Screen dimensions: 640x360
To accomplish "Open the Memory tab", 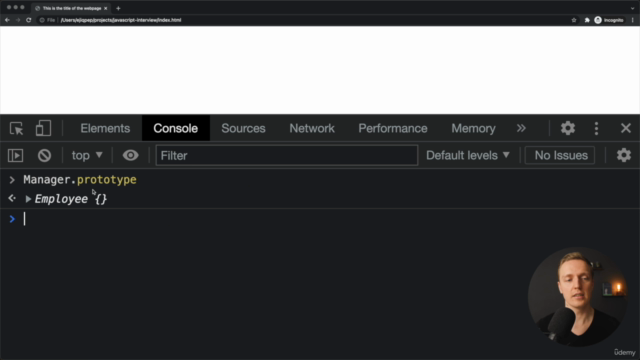I will coord(473,128).
